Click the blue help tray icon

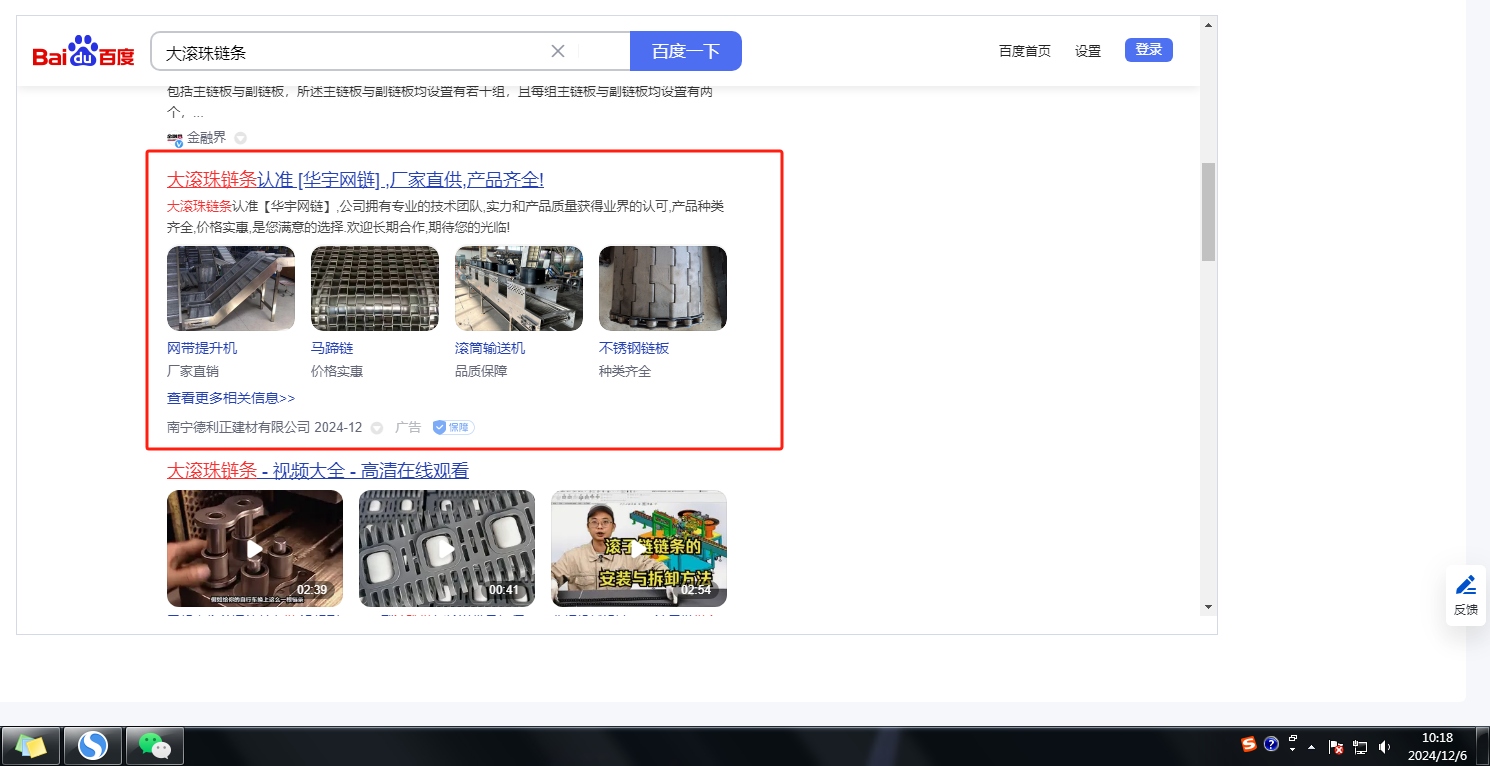coord(1271,744)
